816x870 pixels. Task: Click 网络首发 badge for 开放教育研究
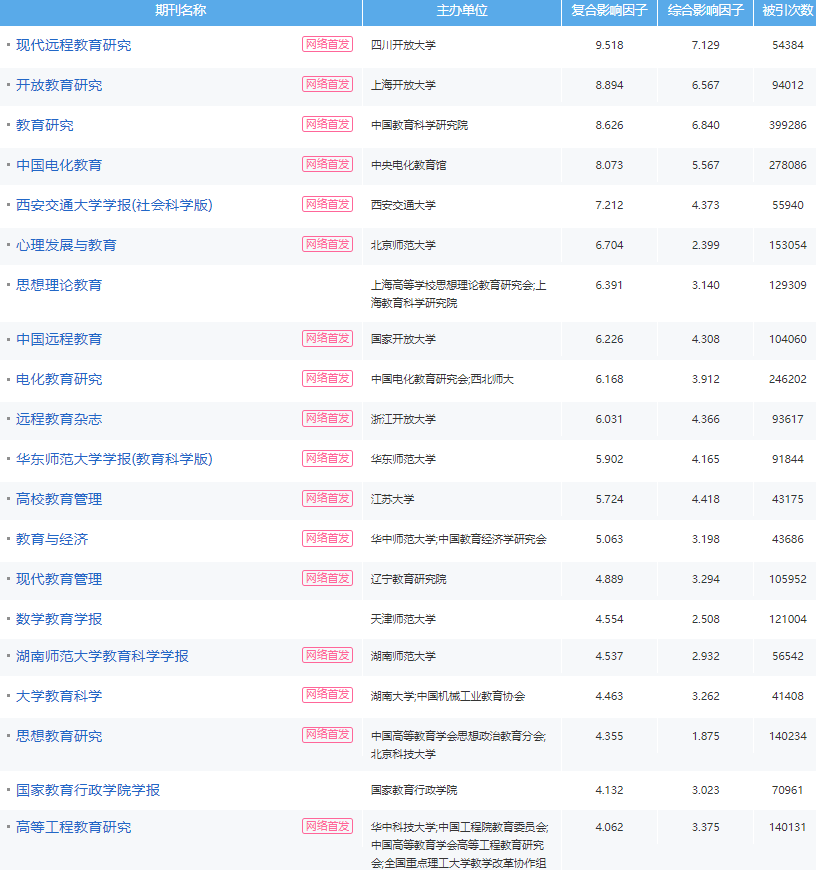(328, 84)
